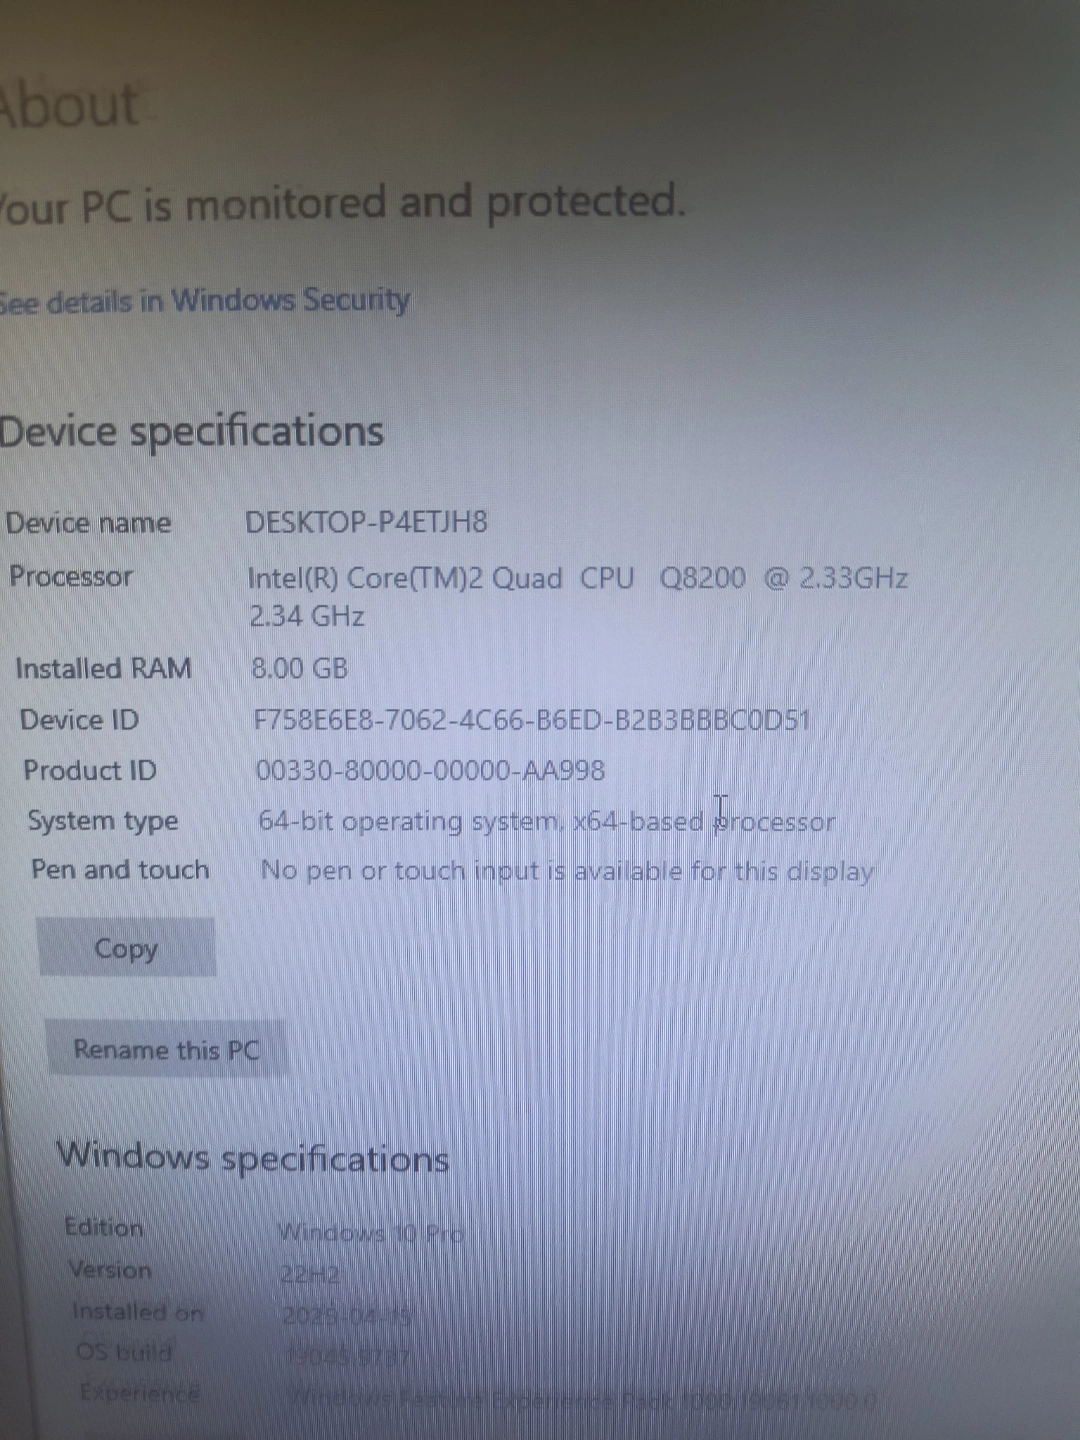
Task: Click the Product ID value 00330-80000-00000-AA998
Action: pyautogui.click(x=430, y=771)
